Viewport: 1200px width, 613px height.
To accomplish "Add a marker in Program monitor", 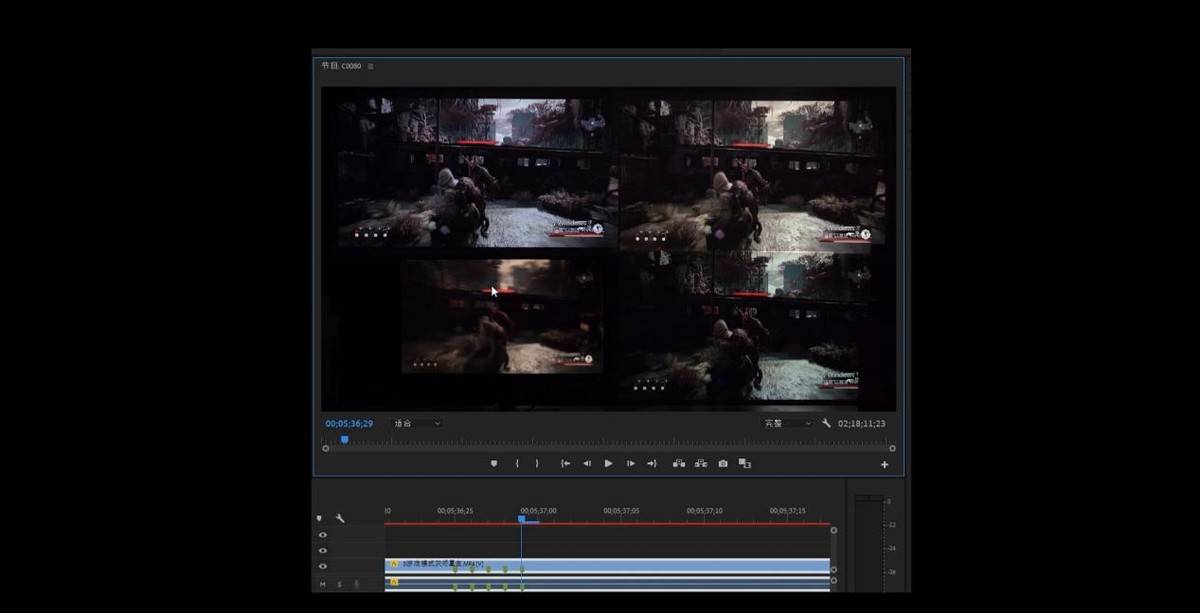I will (494, 463).
